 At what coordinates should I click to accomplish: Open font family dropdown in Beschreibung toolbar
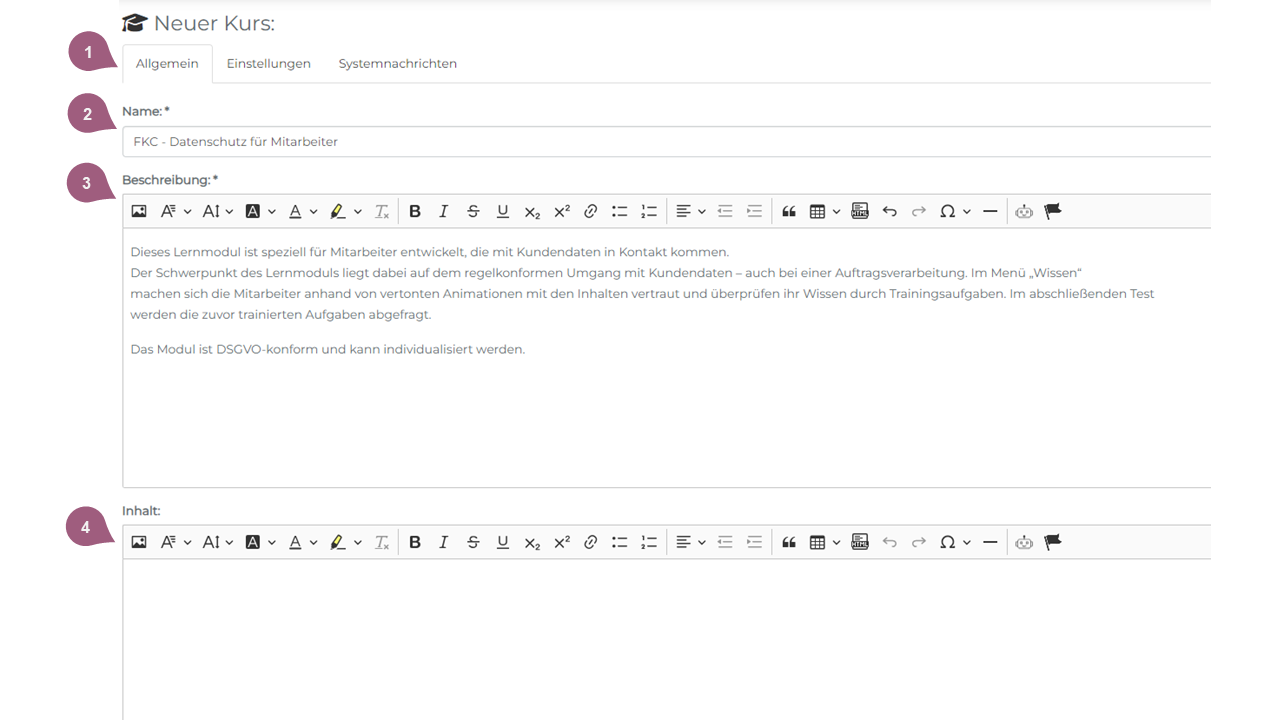[176, 211]
